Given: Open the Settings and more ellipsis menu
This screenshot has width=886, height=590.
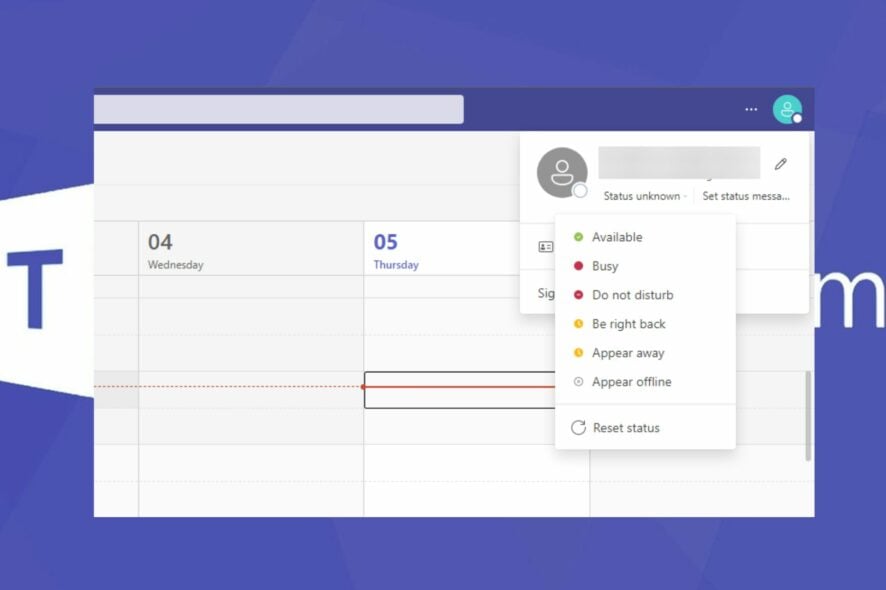Looking at the screenshot, I should [751, 110].
